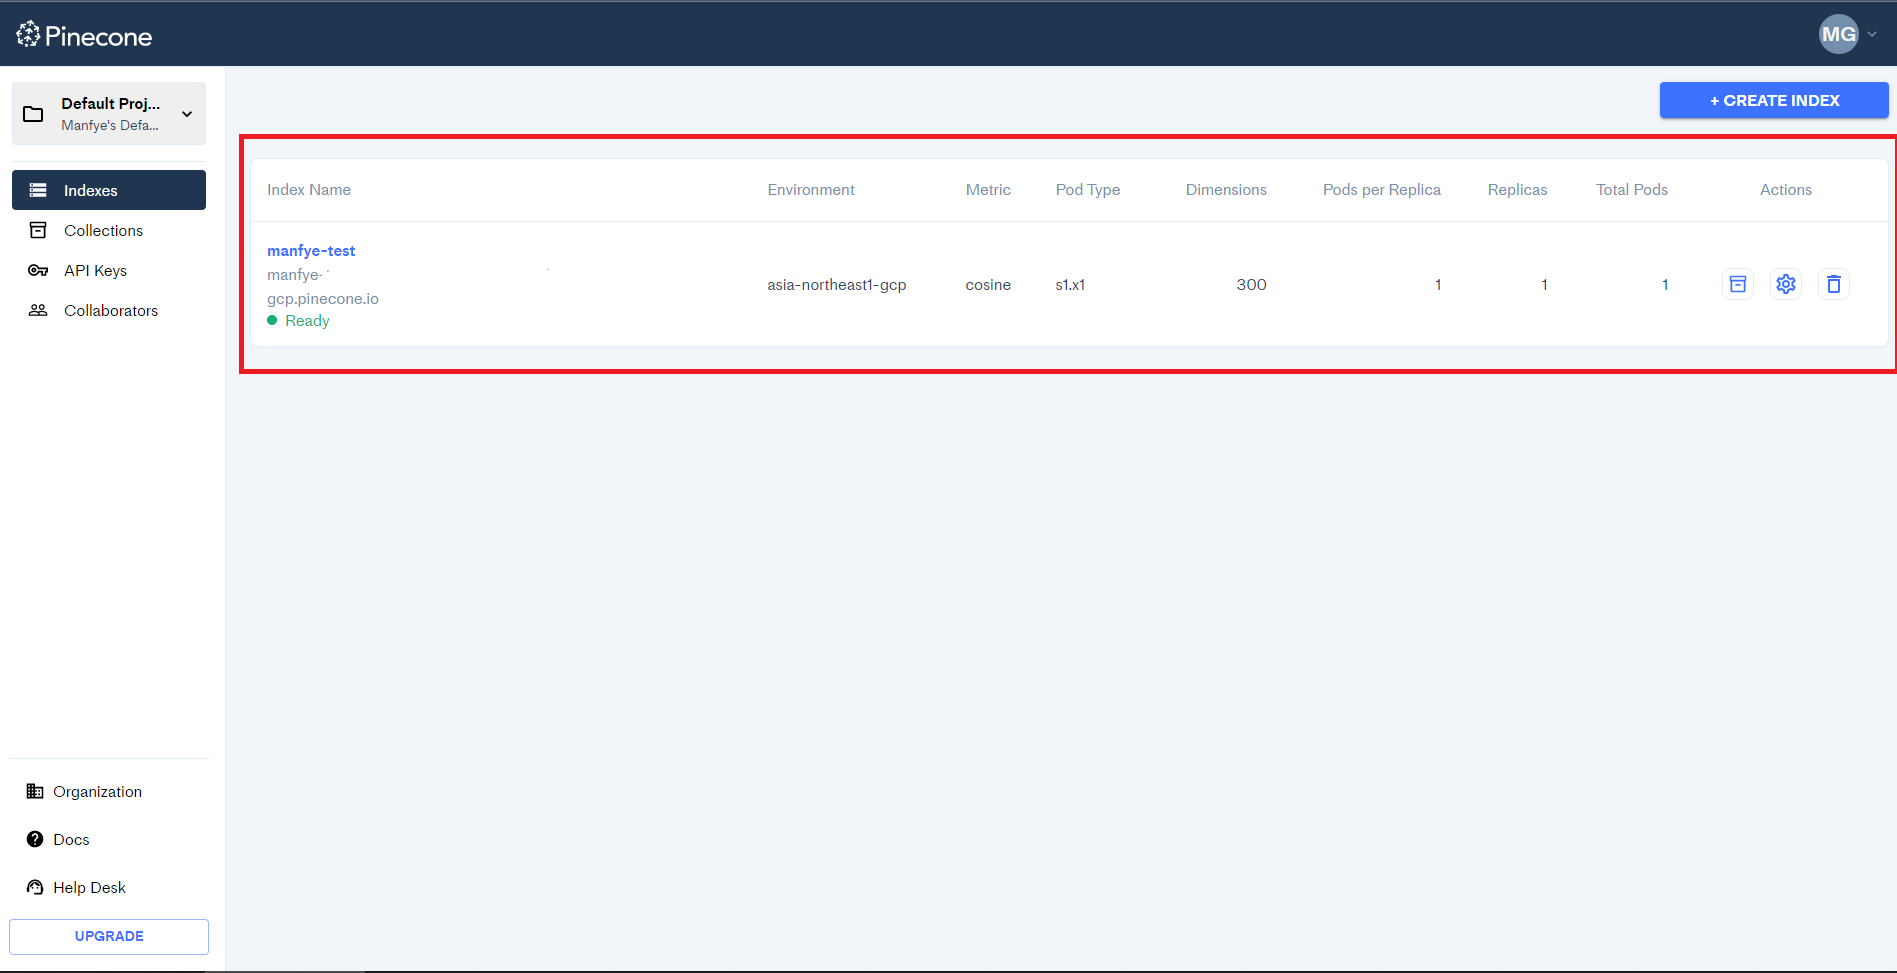1897x973 pixels.
Task: Click the Dimensions column header
Action: coord(1226,190)
